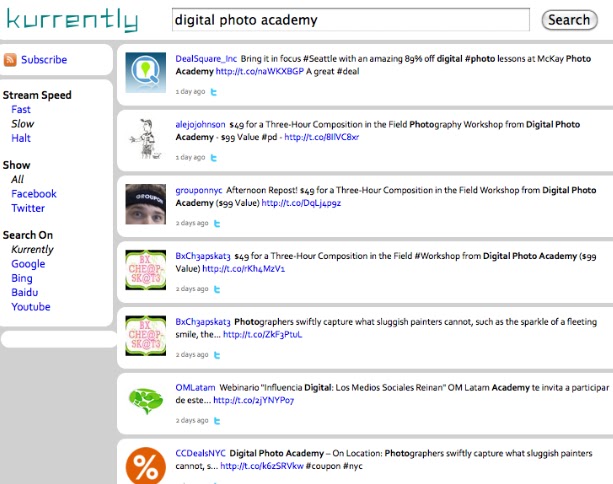Image resolution: width=613 pixels, height=484 pixels.
Task: Open the t.co/8IlVC8xr link
Action: point(321,137)
